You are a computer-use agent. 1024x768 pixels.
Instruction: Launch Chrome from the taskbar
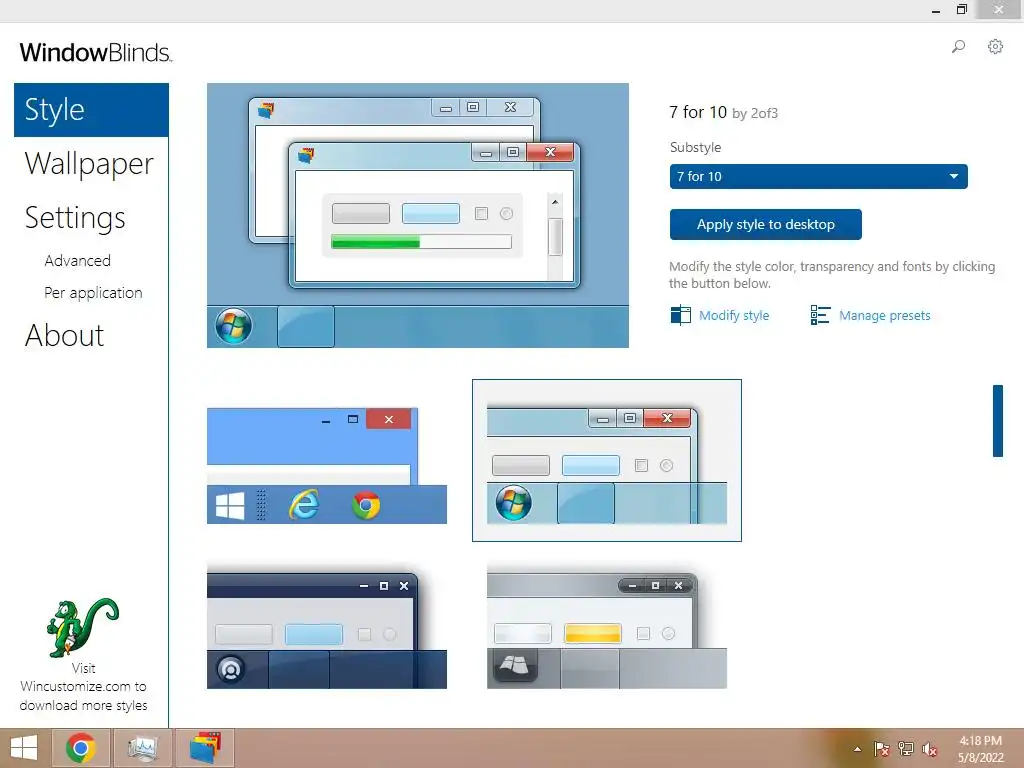[81, 748]
